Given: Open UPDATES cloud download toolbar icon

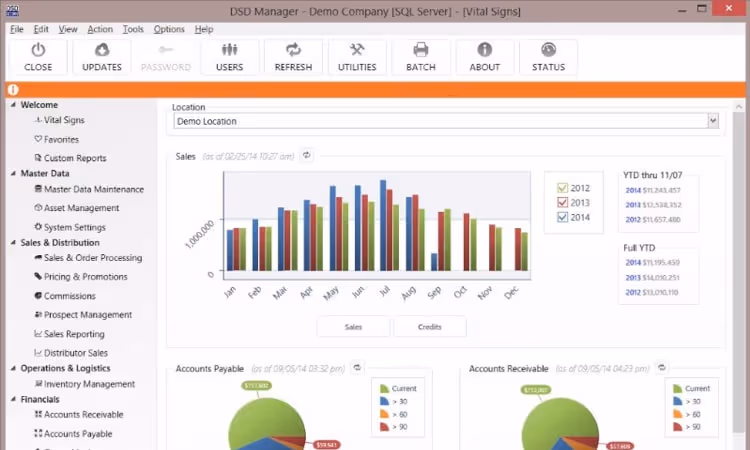Looking at the screenshot, I should 101,57.
